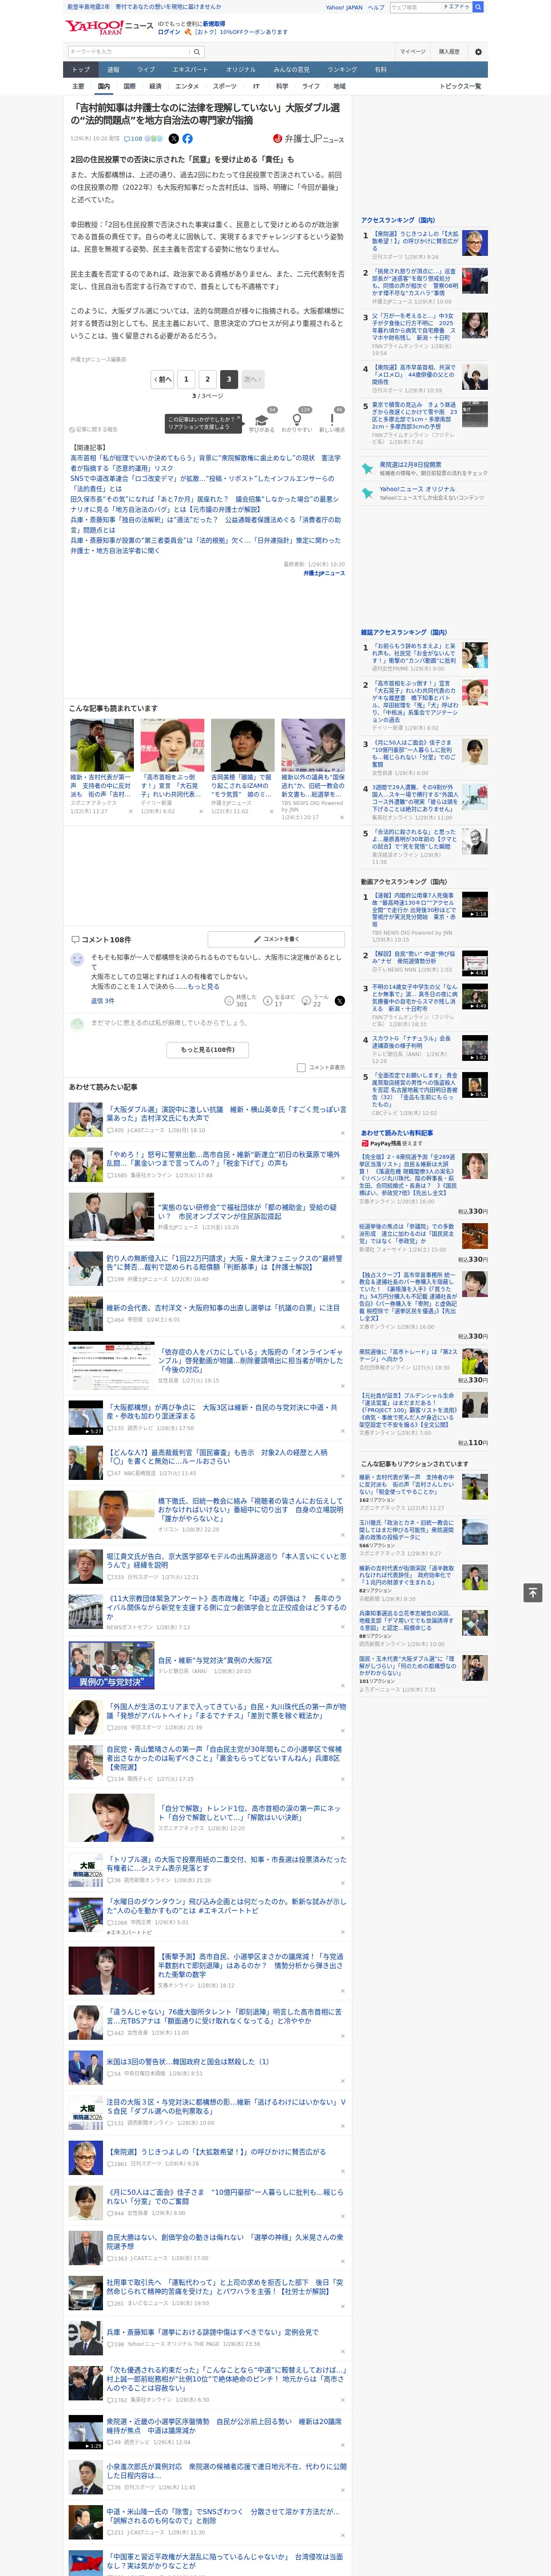
Task: Click the 新しい視点 exclamation reaction
Action: (332, 421)
